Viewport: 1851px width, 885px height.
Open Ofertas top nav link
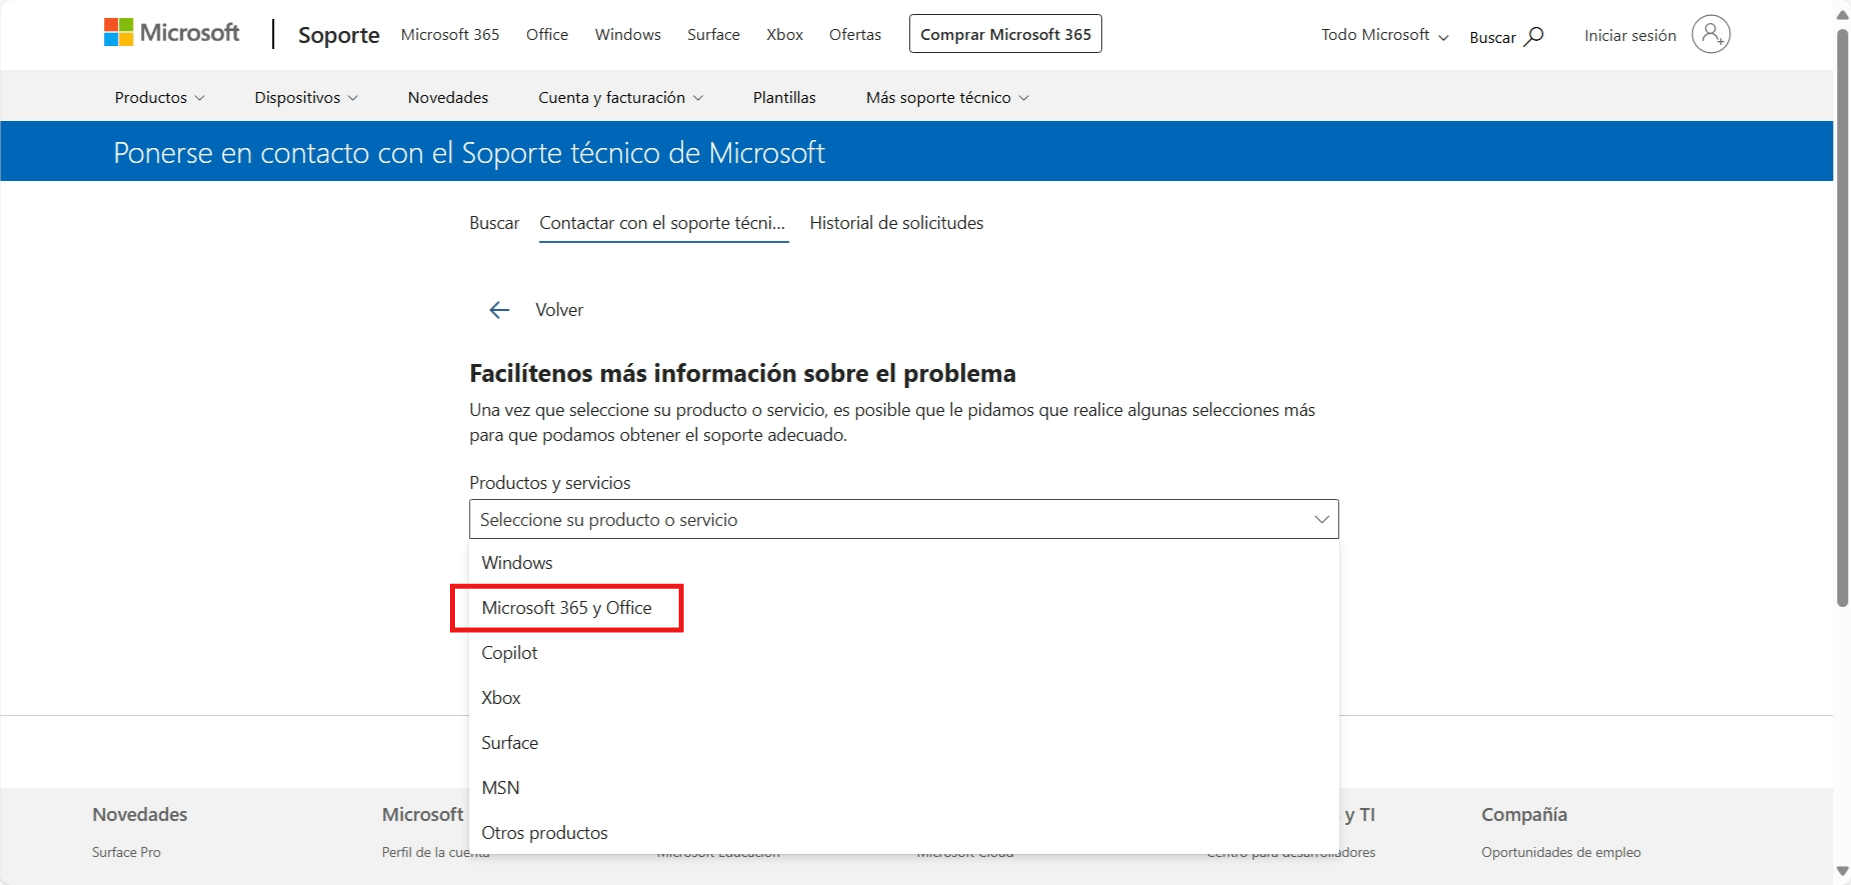855,34
